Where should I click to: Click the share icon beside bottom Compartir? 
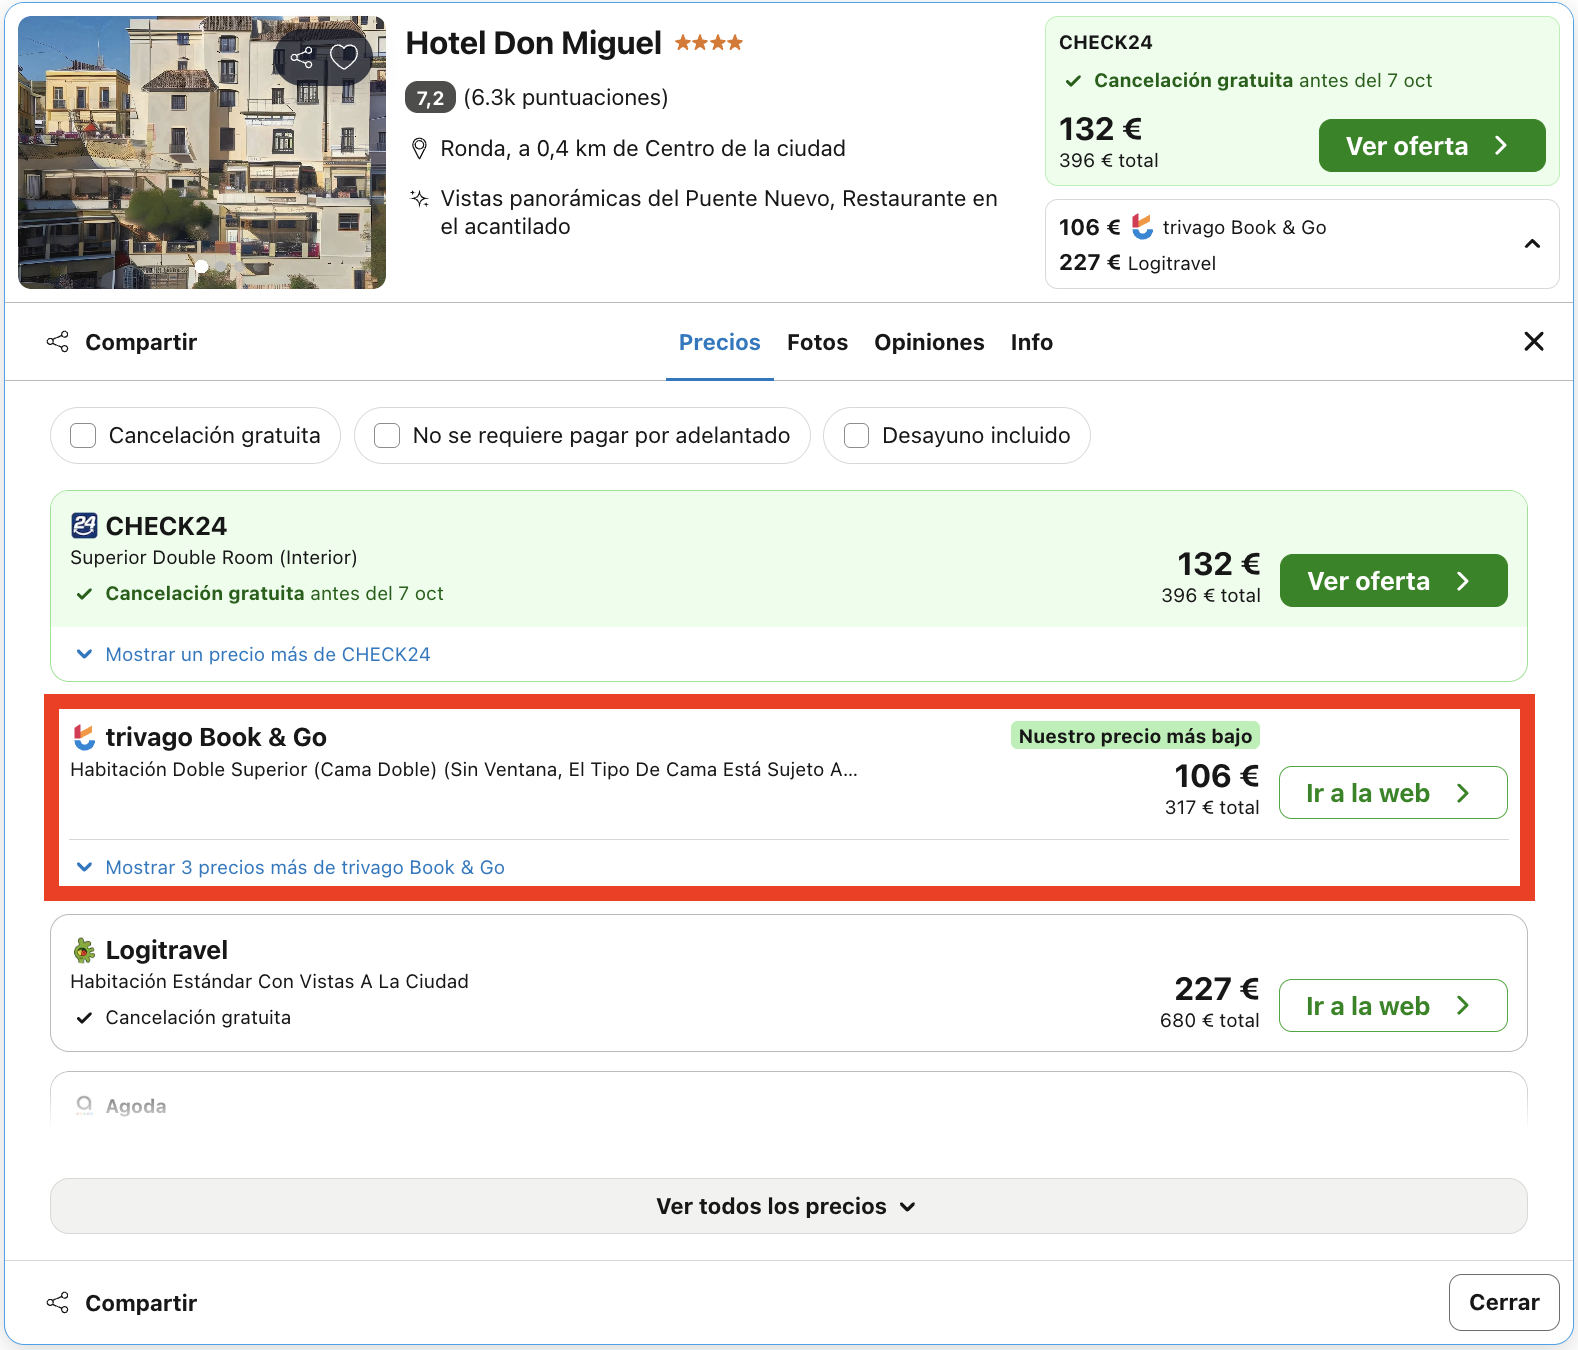tap(58, 1303)
